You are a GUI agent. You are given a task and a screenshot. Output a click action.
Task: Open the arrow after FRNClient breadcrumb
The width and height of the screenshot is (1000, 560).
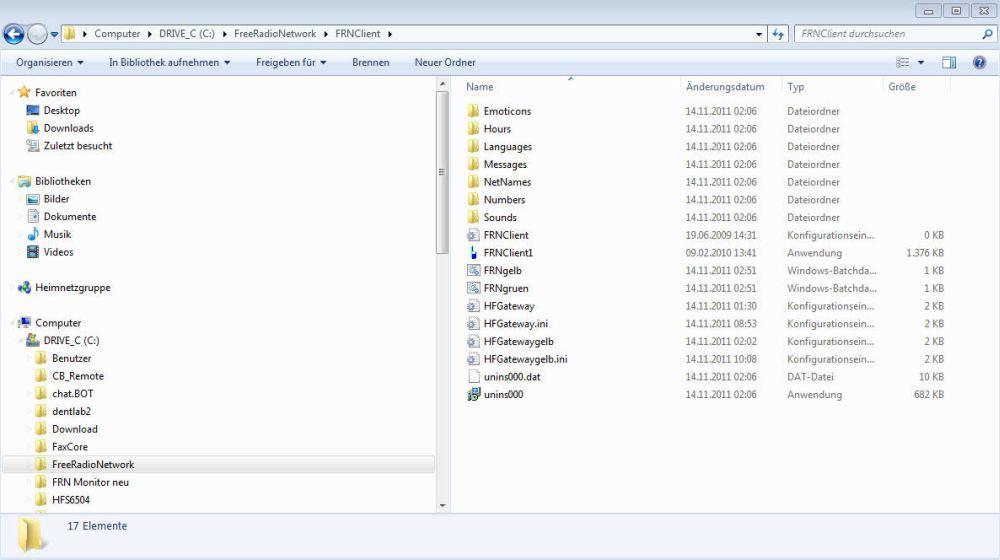point(390,34)
